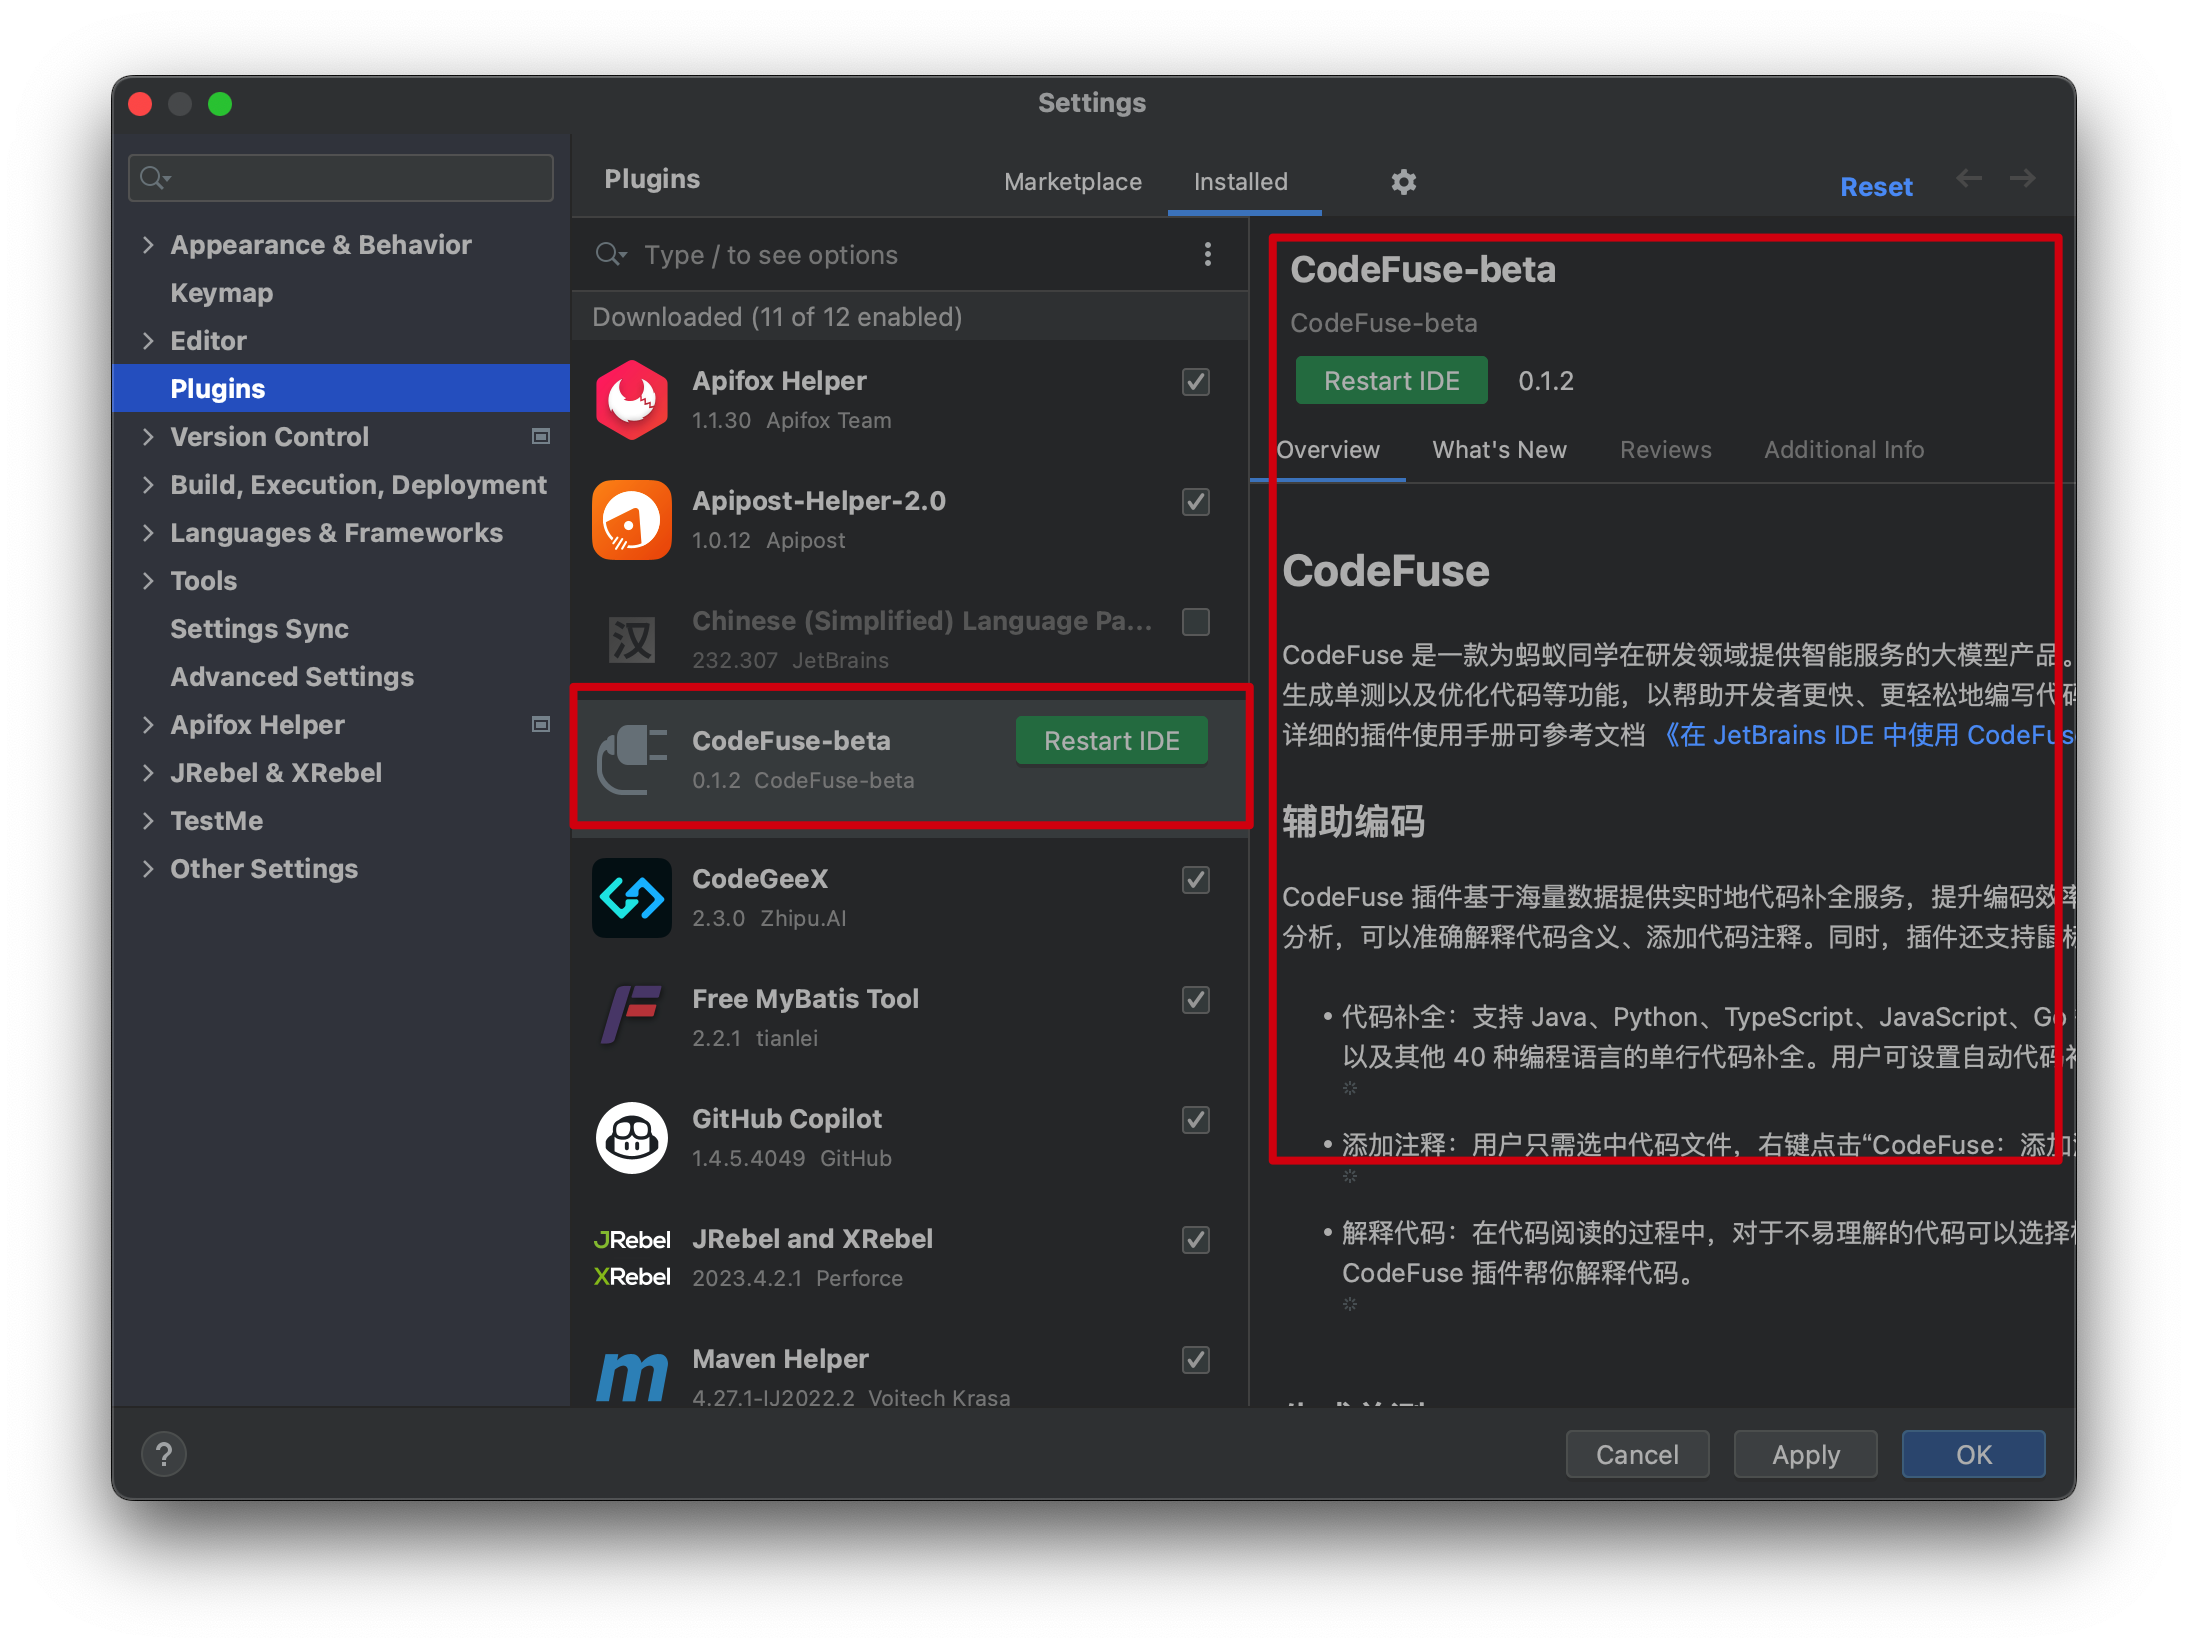Screen dimensions: 2188x1648
Task: Expand the Version Control section
Action: click(148, 437)
